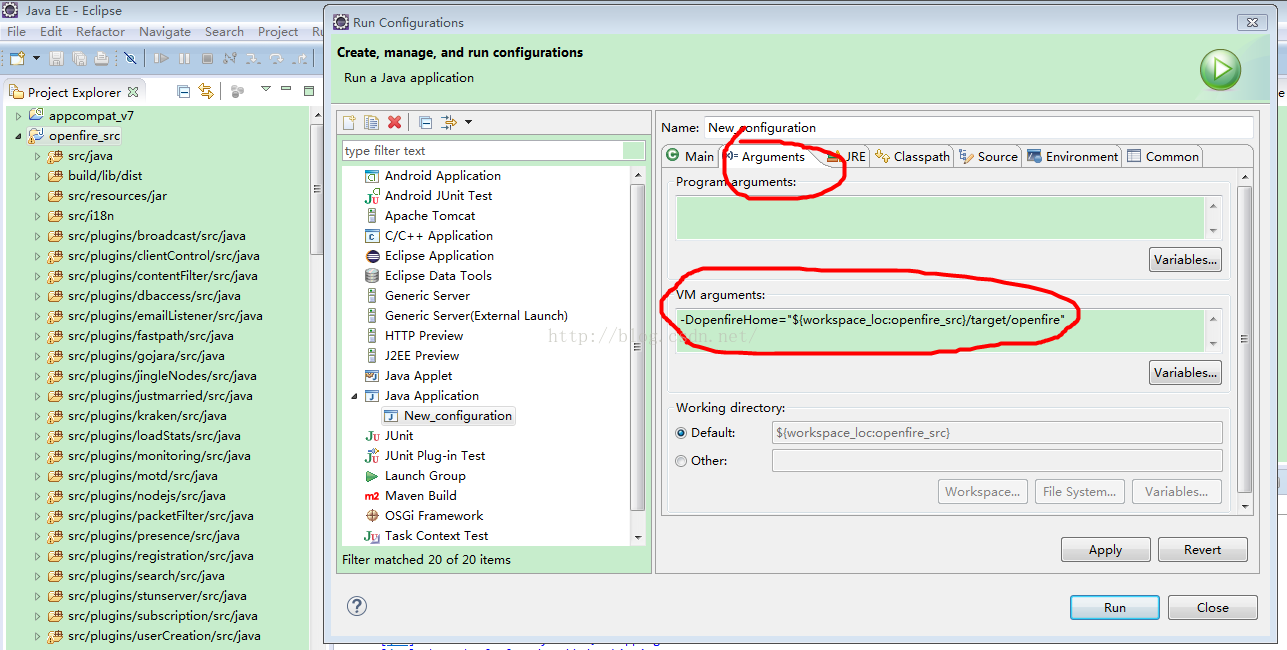Collapse All in Project Explorer
Screen dimensions: 1287x650
[x=184, y=91]
